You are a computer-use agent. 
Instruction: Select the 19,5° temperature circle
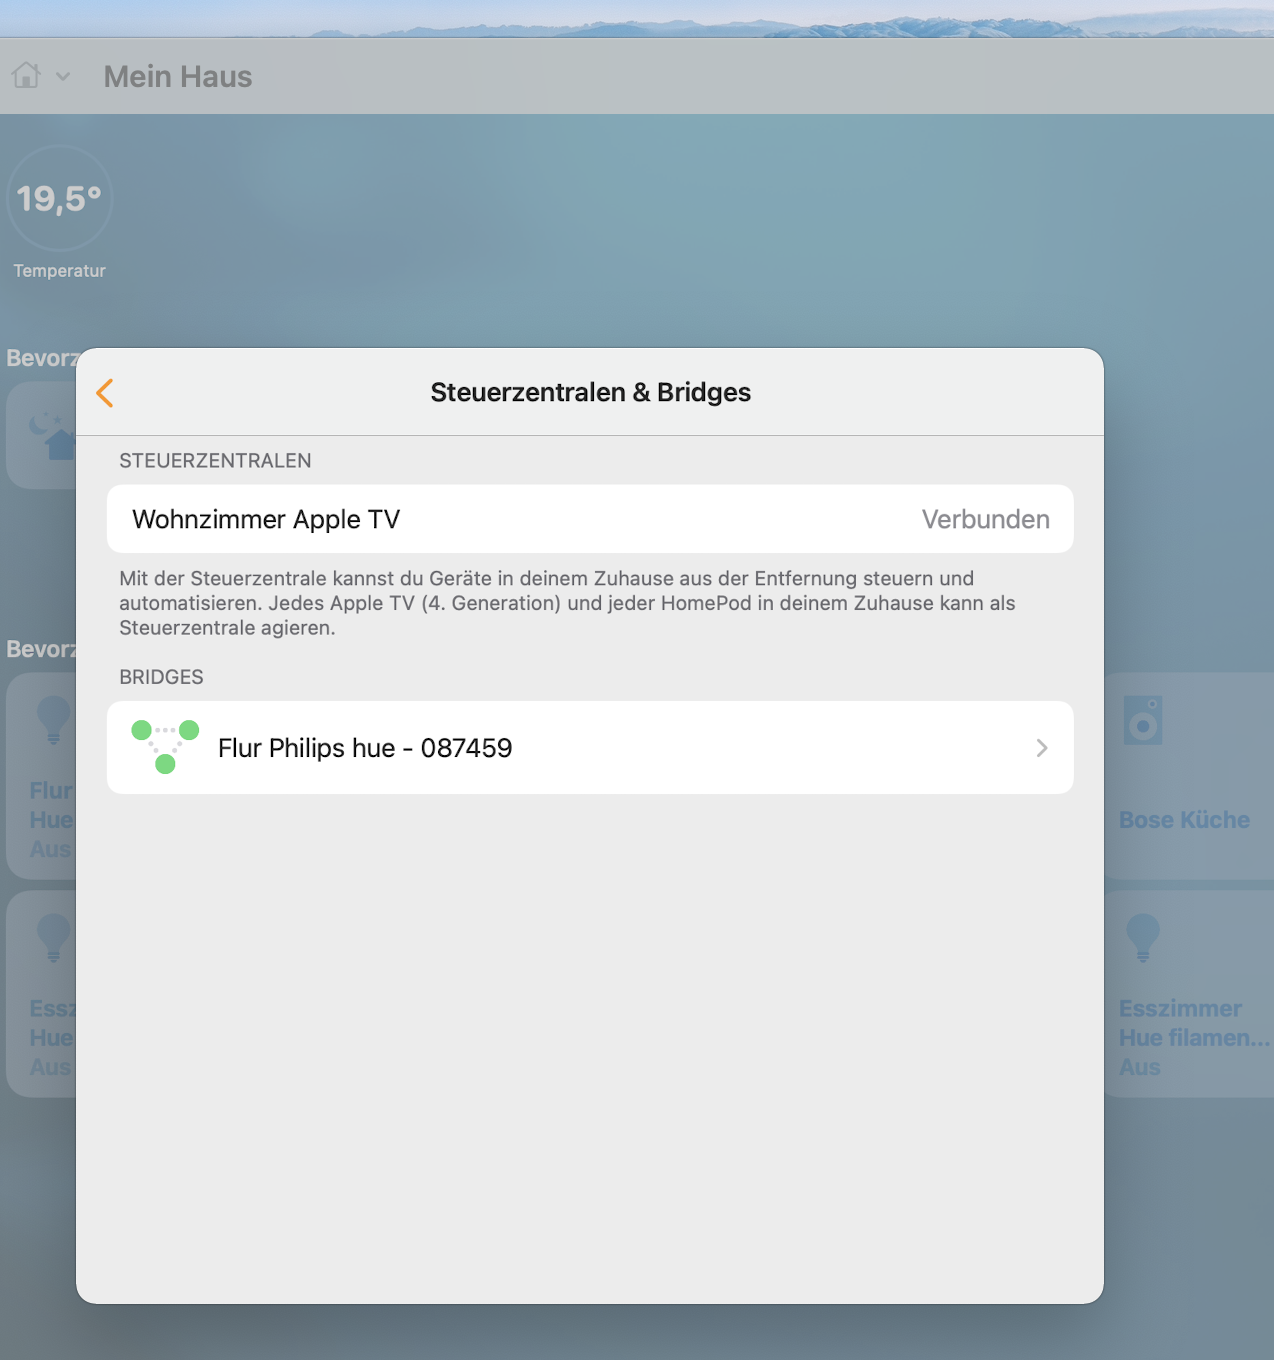[x=60, y=198]
